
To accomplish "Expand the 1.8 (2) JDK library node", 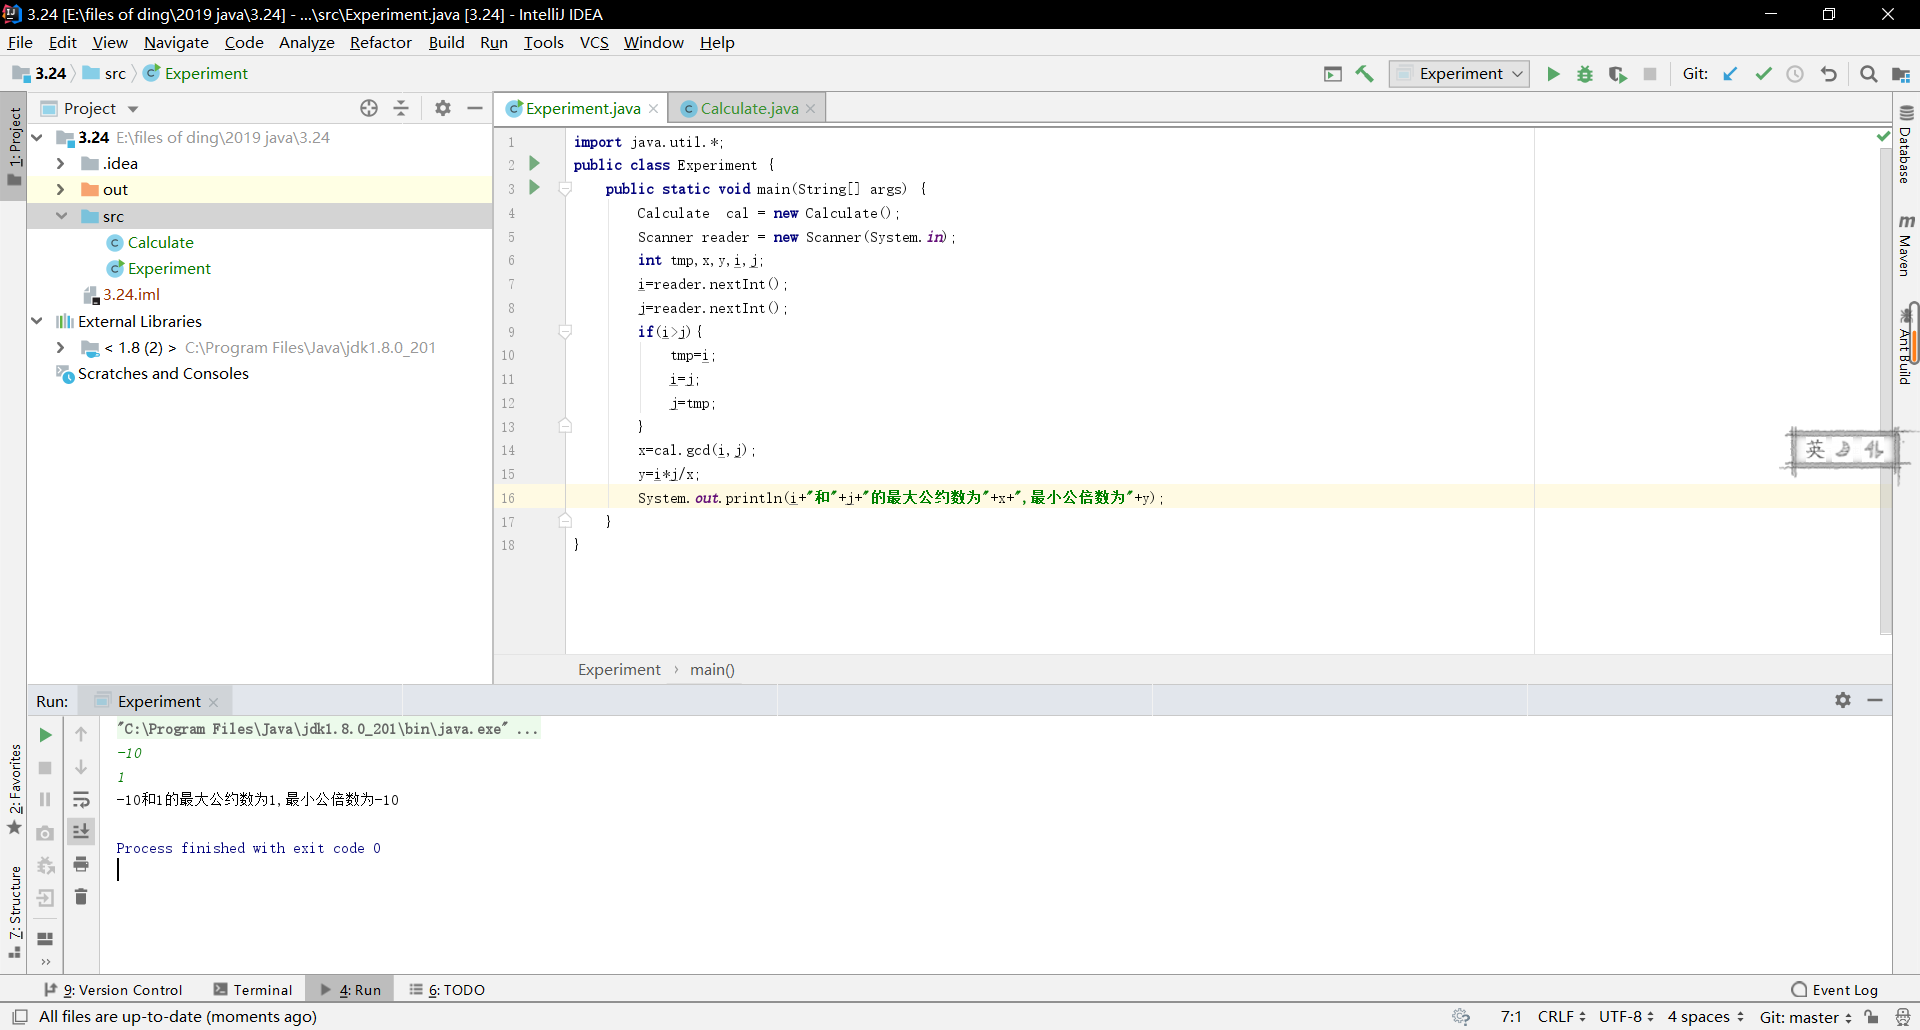I will (61, 347).
